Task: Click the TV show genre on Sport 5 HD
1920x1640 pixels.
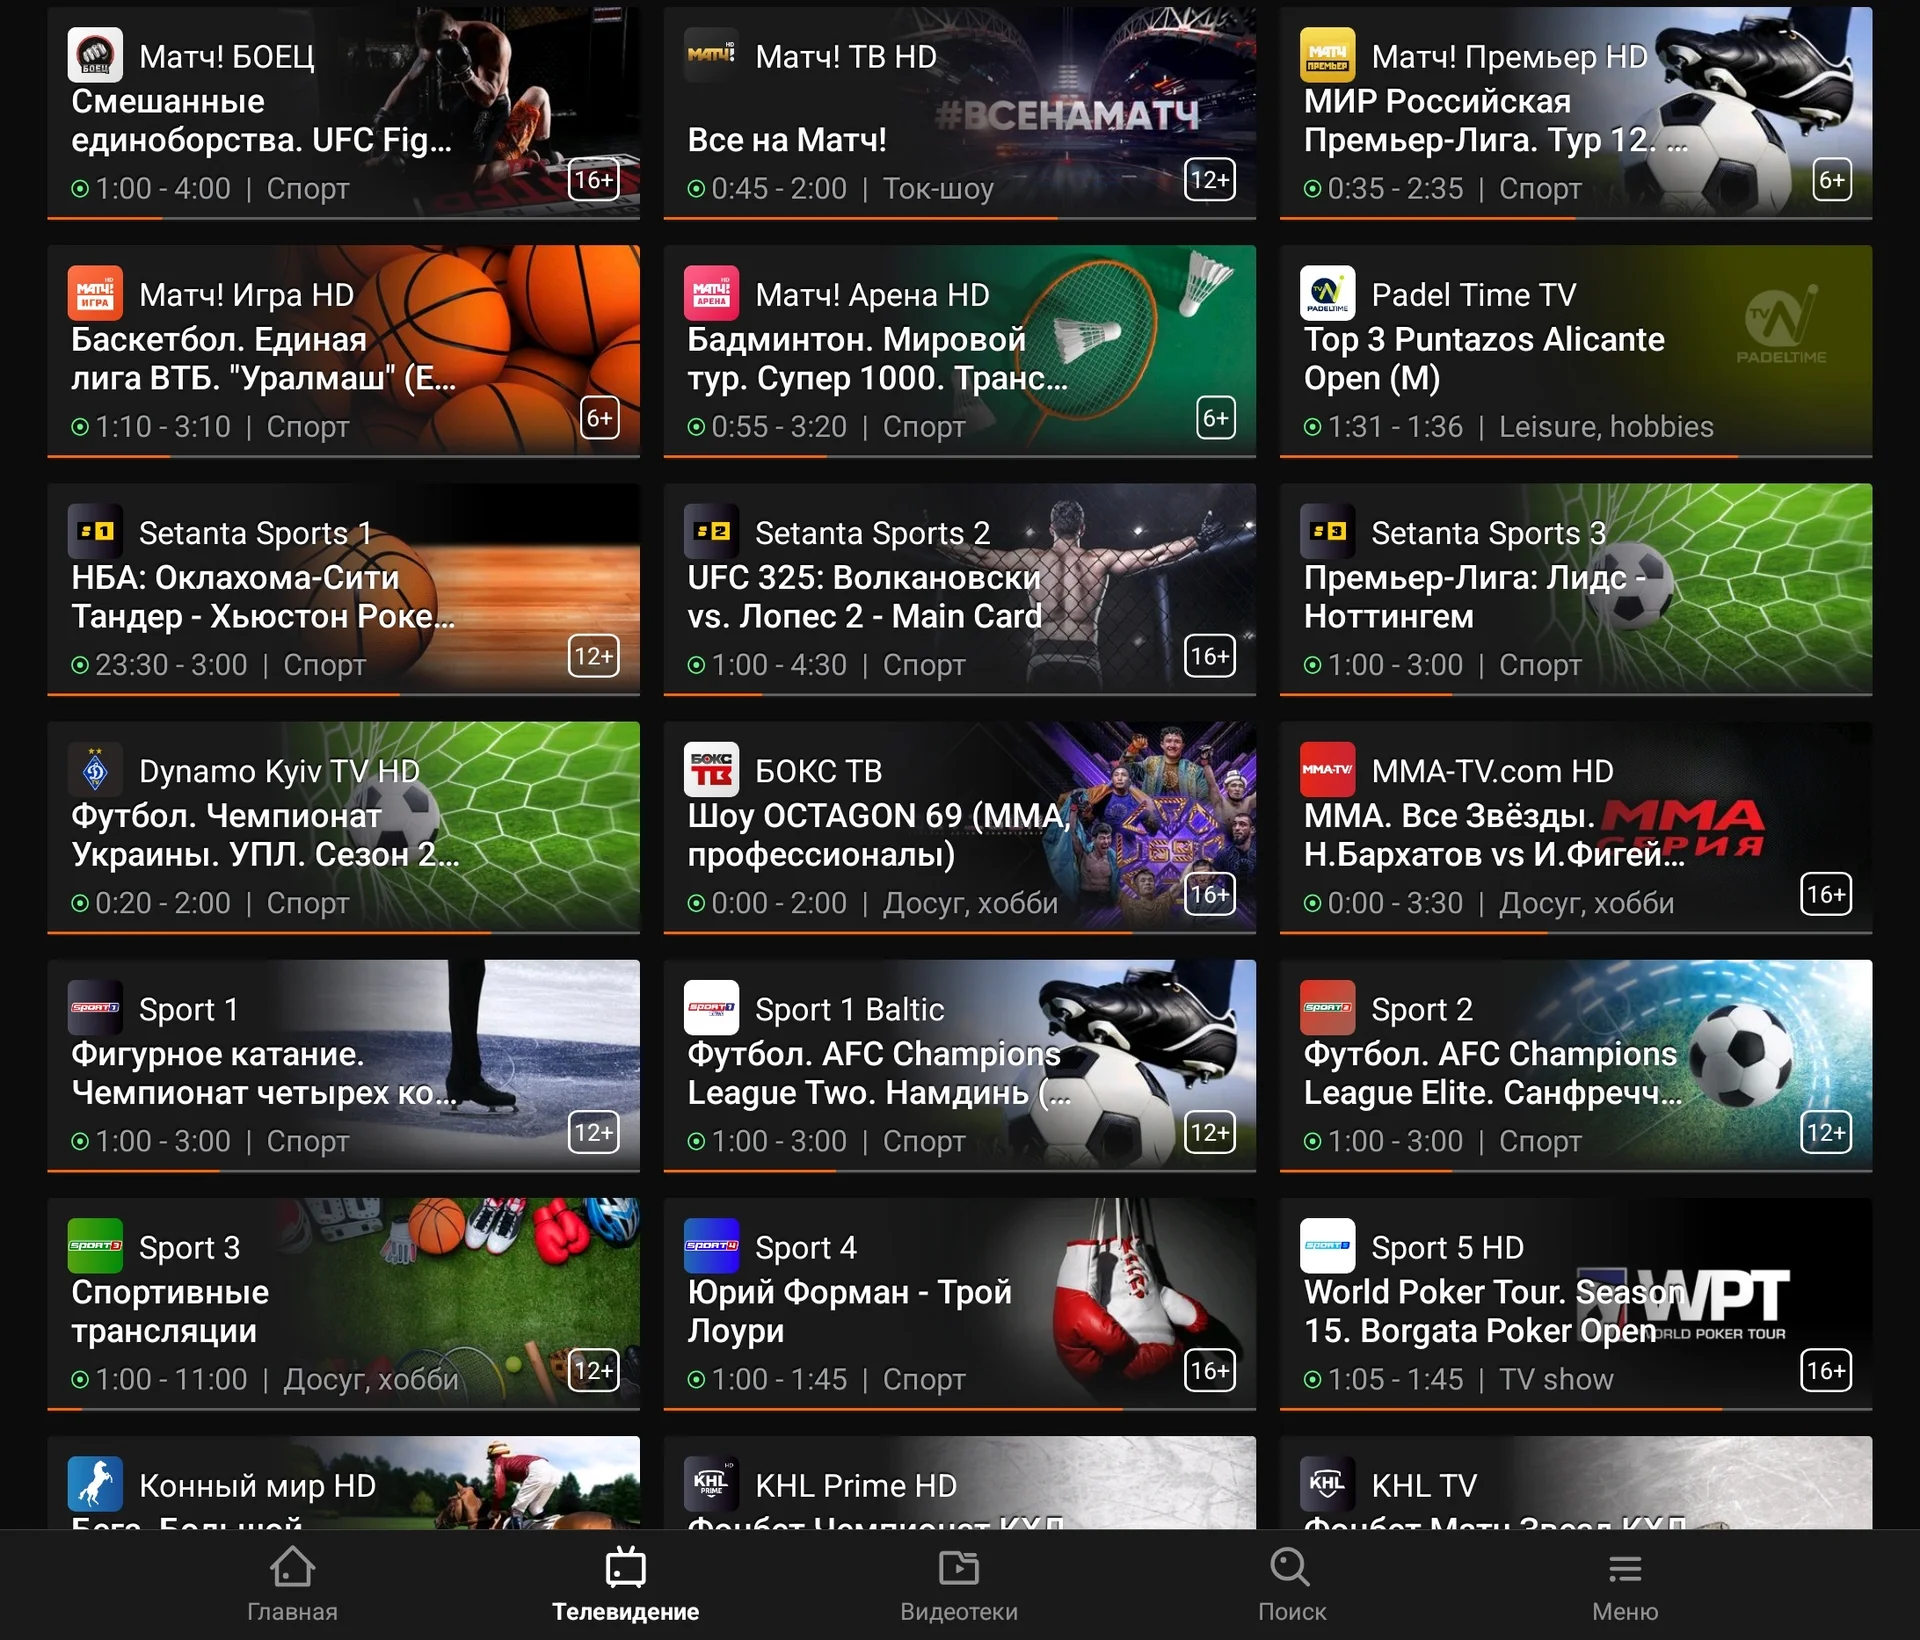Action: pyautogui.click(x=1556, y=1379)
